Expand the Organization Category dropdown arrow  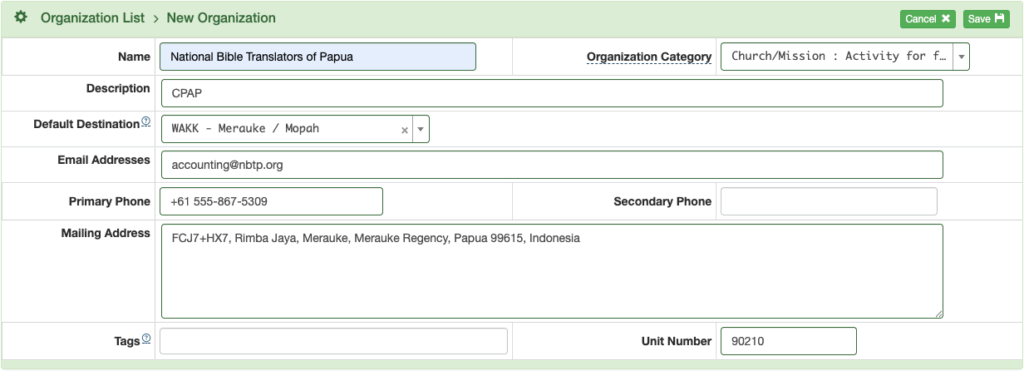[961, 57]
